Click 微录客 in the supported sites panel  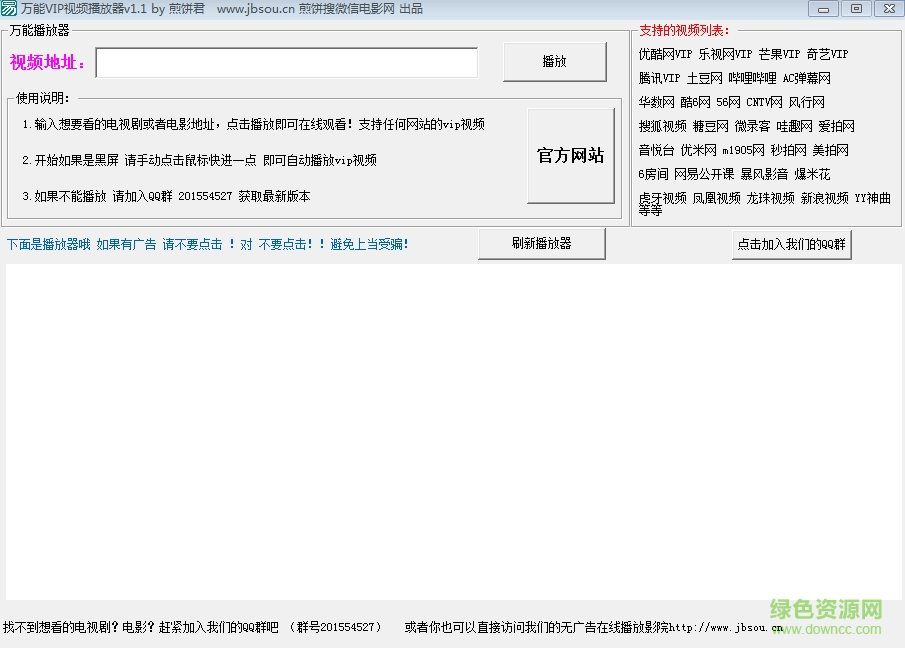coord(752,127)
